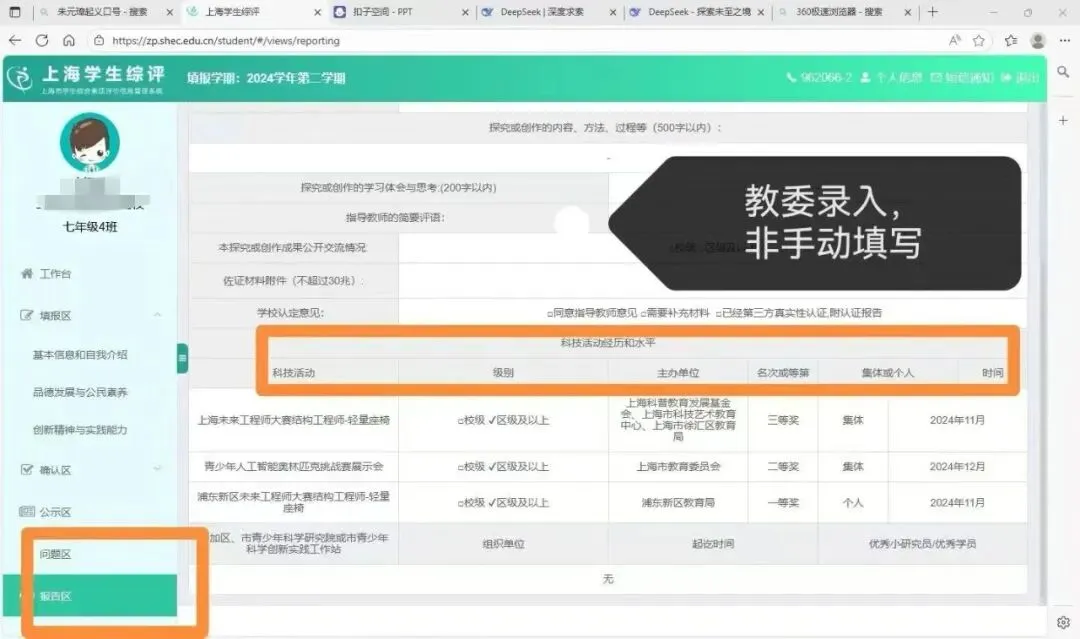Toggle 区级及以上 in 浦东新区未来工程师 row
The height and width of the screenshot is (639, 1080).
[519, 503]
